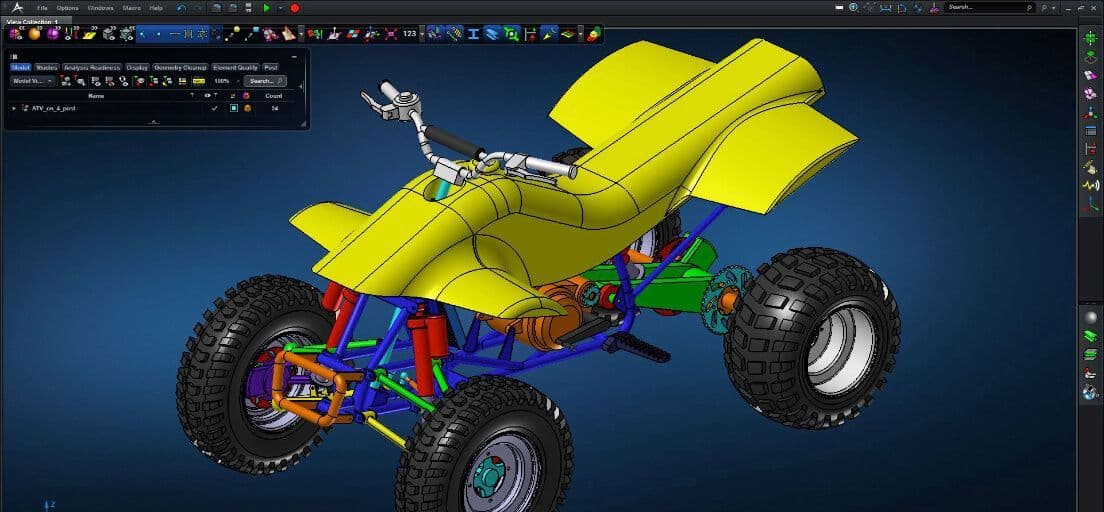
Task: Click the green move arrows icon in right sidebar
Action: tap(1090, 38)
